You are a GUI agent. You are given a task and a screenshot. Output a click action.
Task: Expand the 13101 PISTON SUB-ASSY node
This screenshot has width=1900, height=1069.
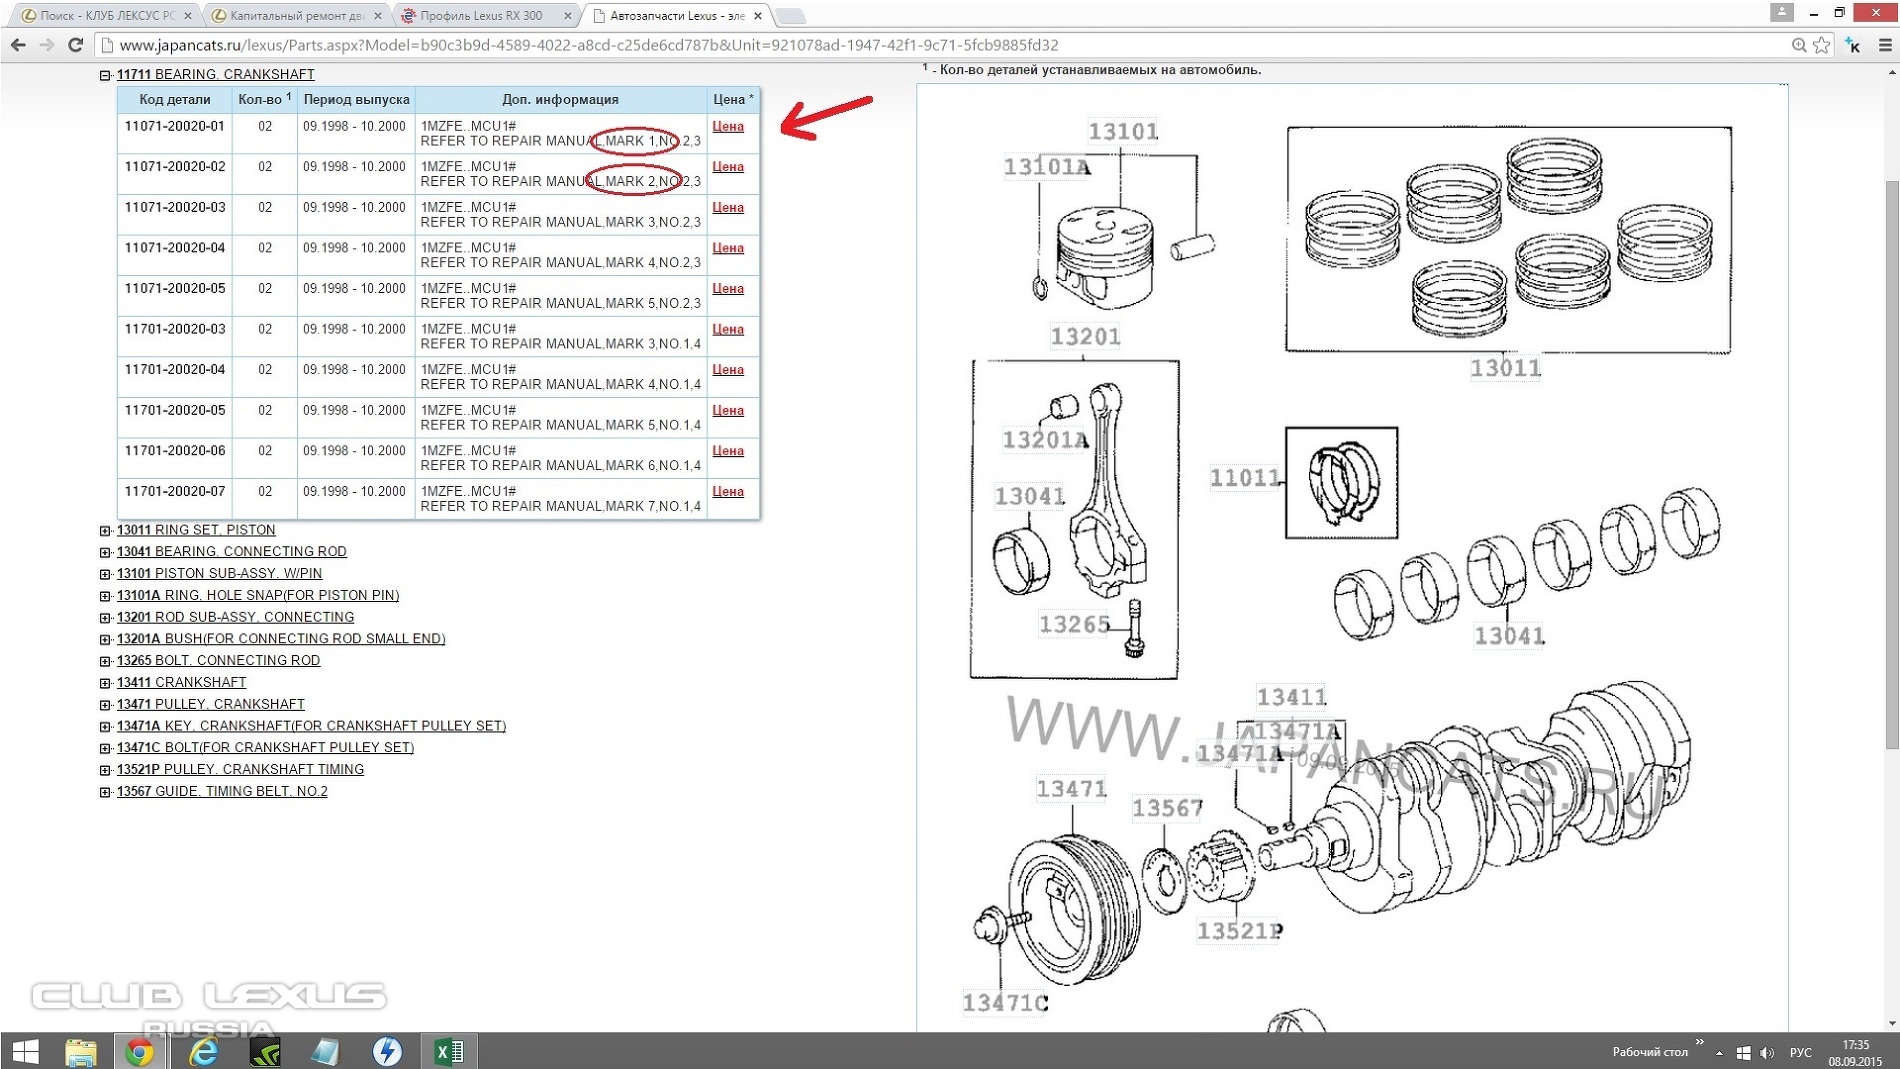105,575
